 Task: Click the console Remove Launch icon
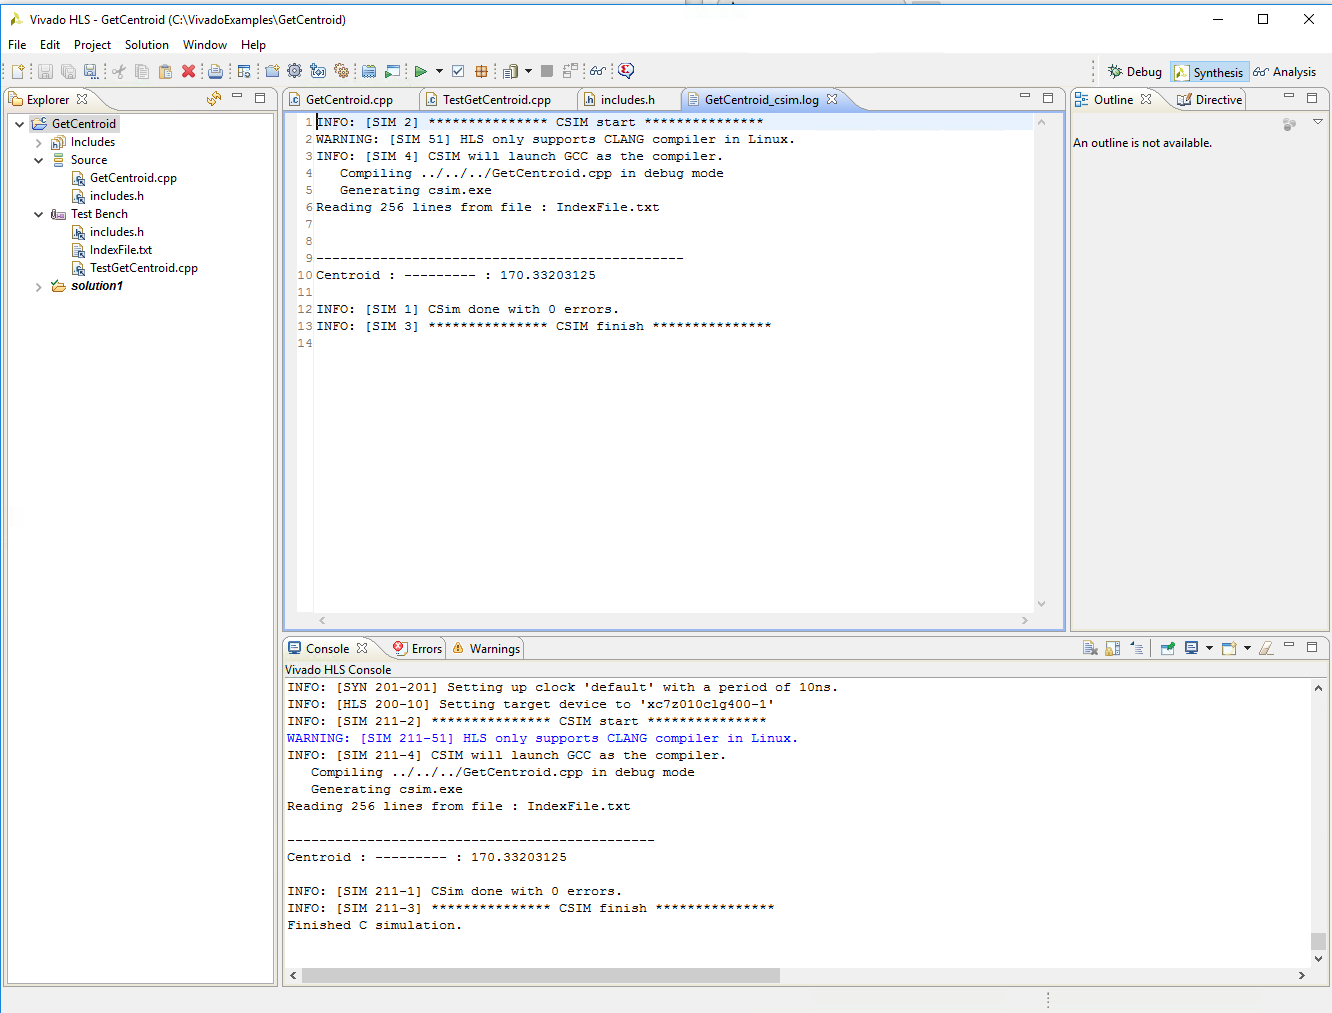click(x=1090, y=648)
